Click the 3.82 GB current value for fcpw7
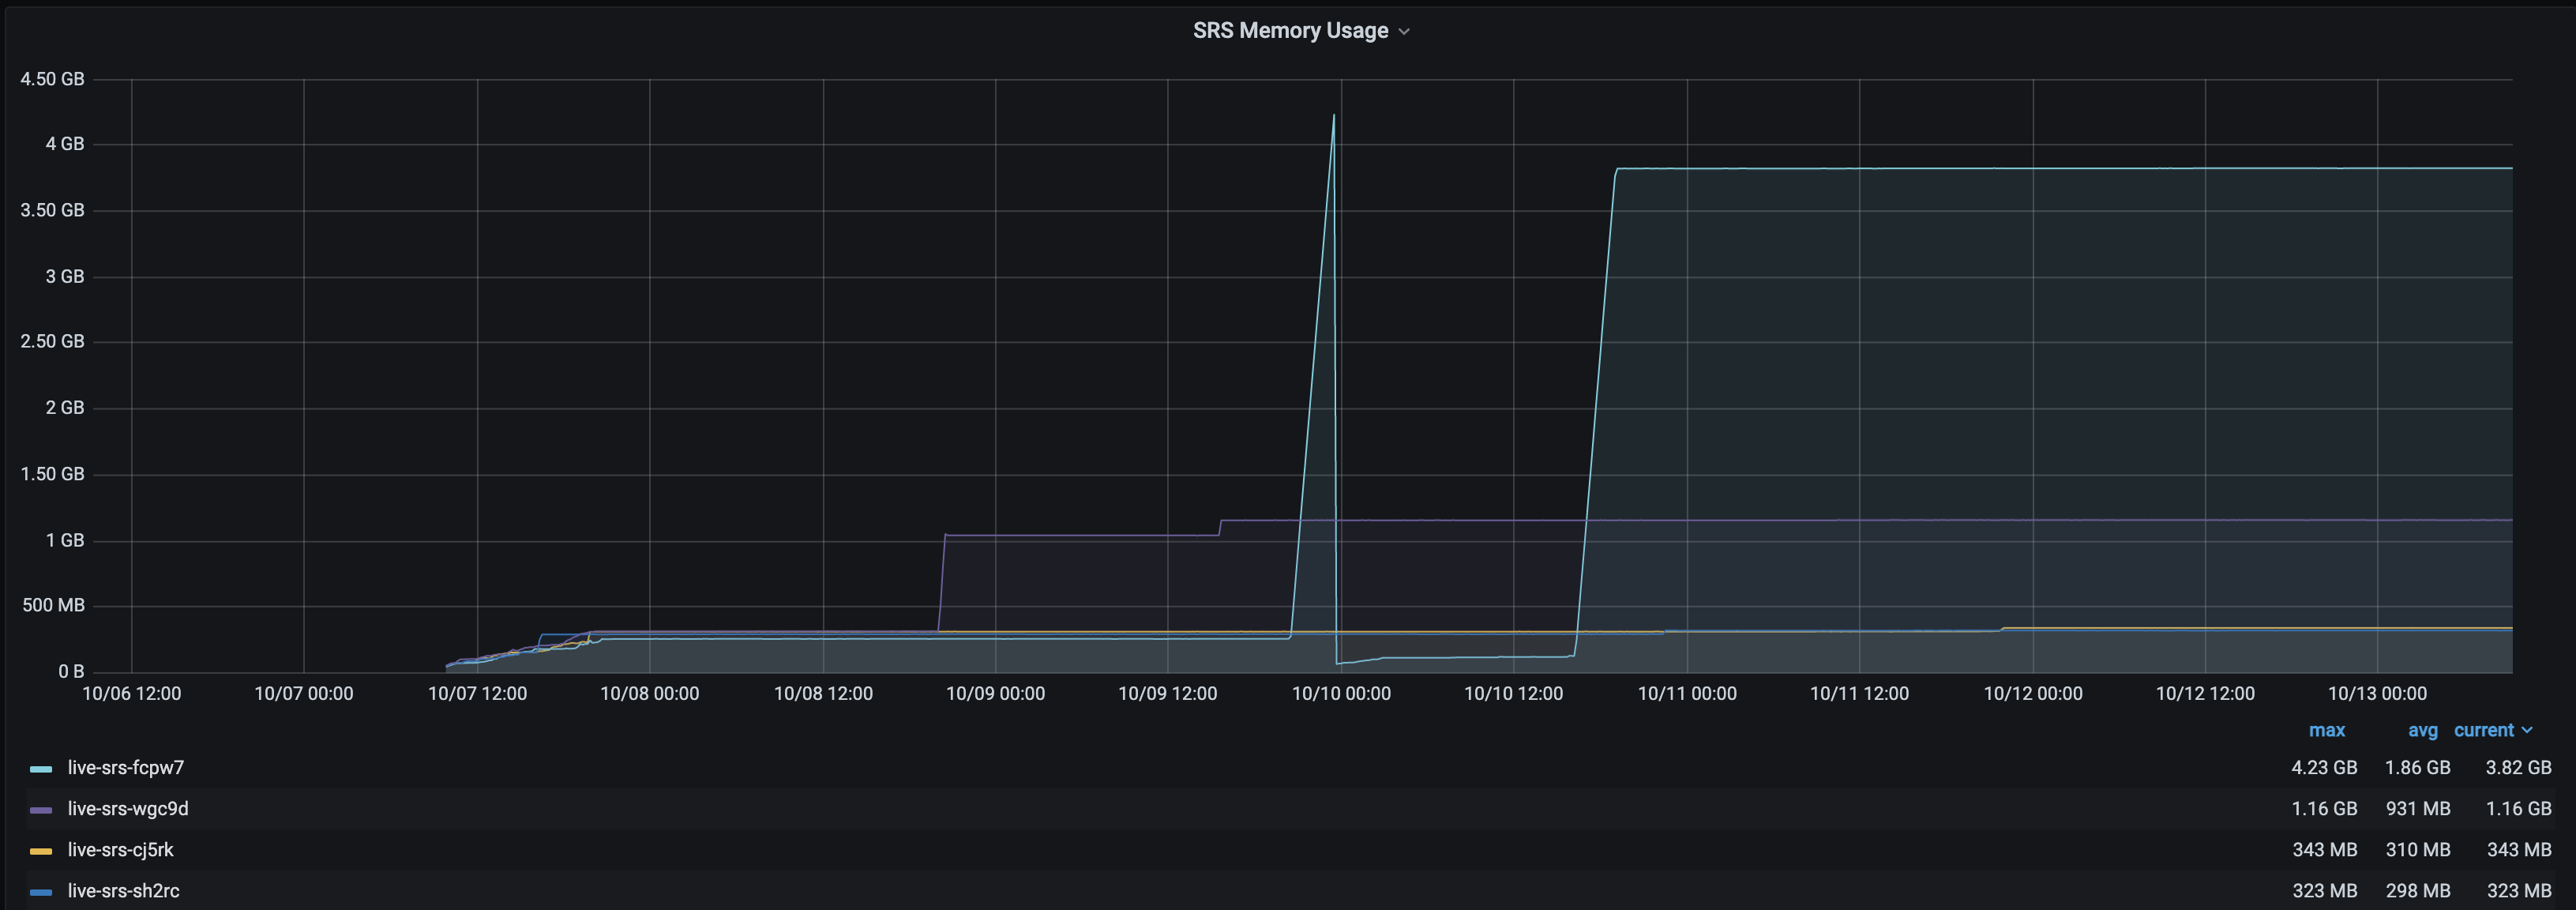2576x910 pixels. [x=2518, y=768]
